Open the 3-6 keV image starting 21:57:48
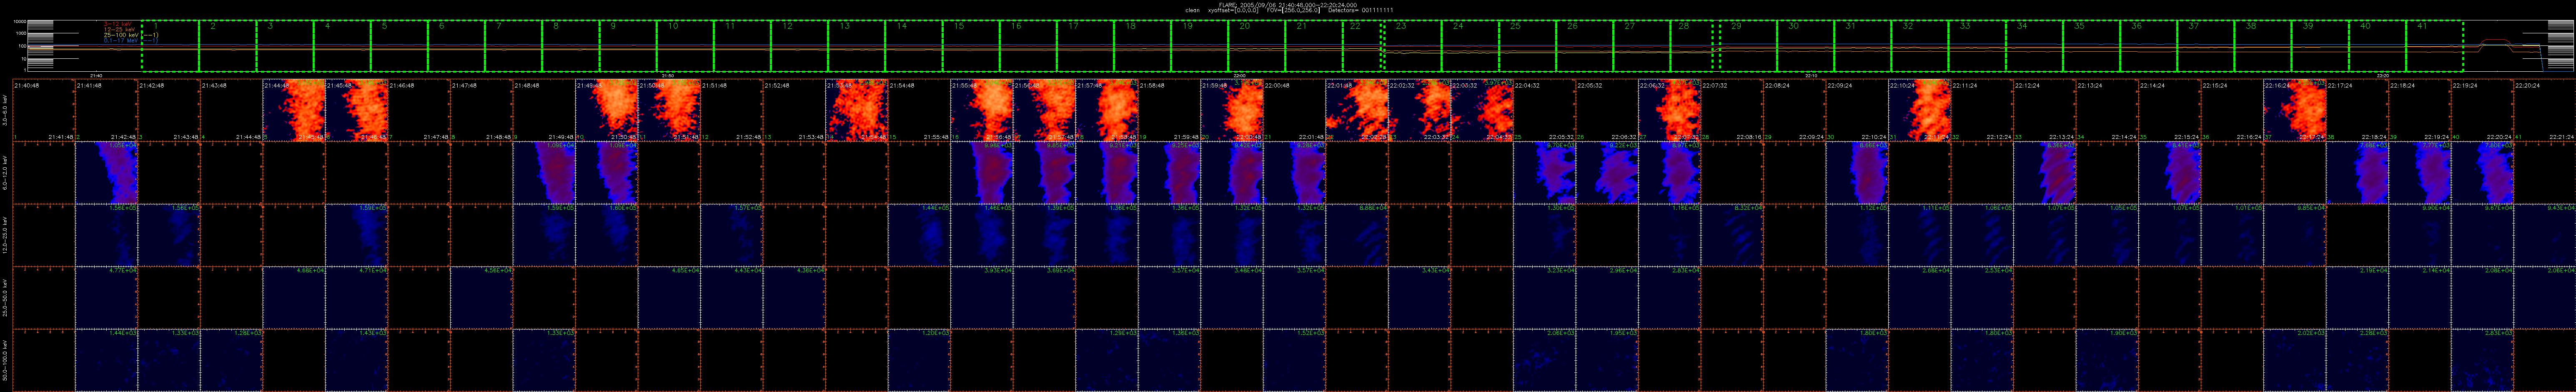 coord(1107,110)
